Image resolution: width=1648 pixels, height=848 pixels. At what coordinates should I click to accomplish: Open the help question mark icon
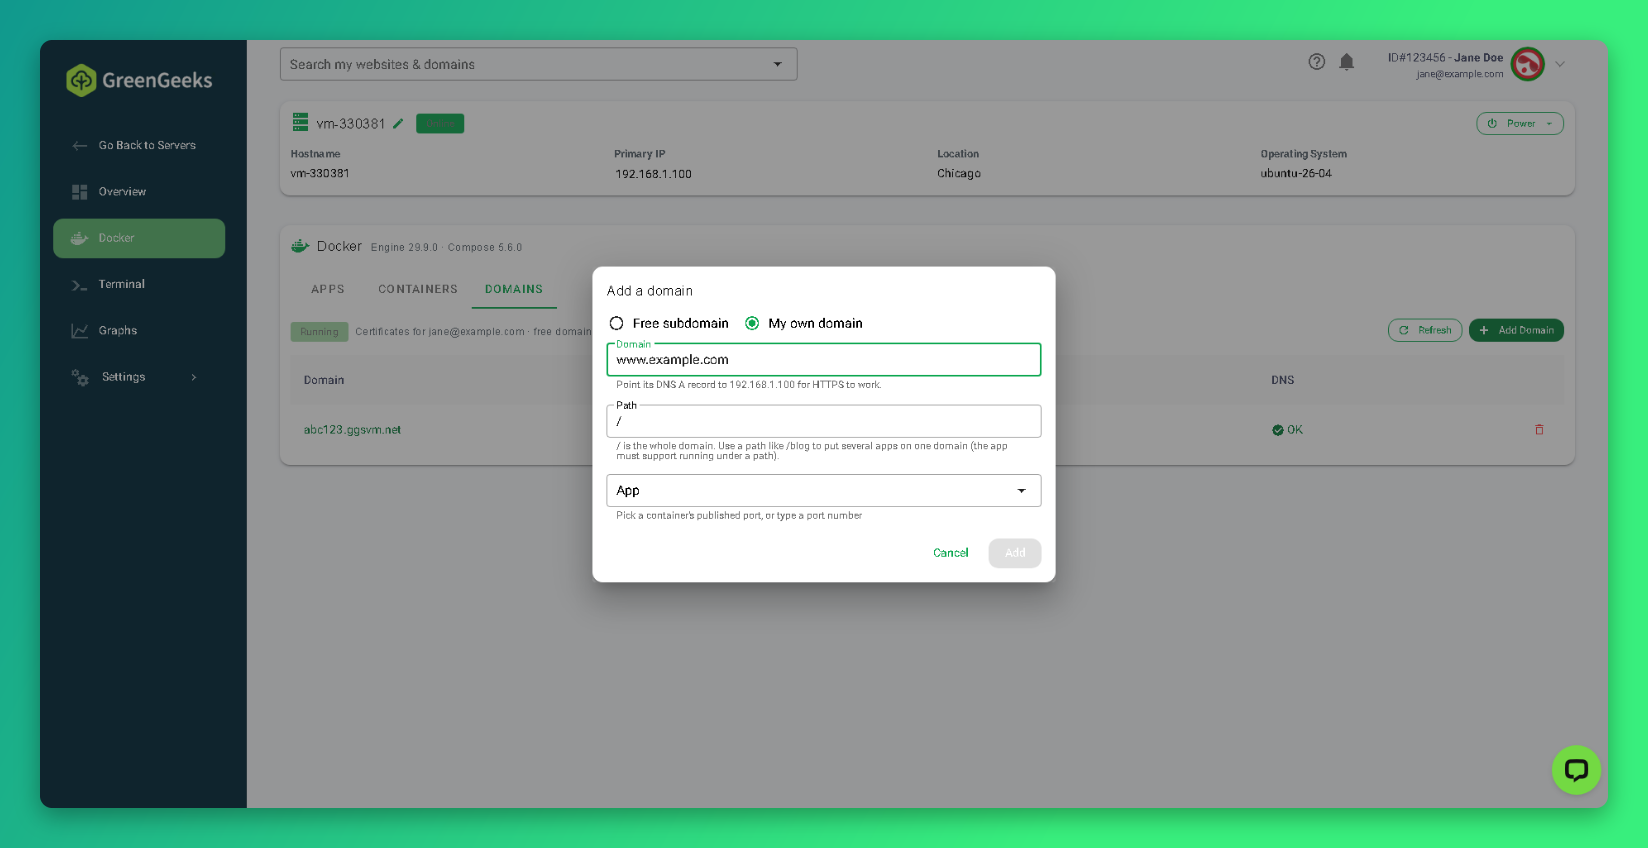point(1317,62)
